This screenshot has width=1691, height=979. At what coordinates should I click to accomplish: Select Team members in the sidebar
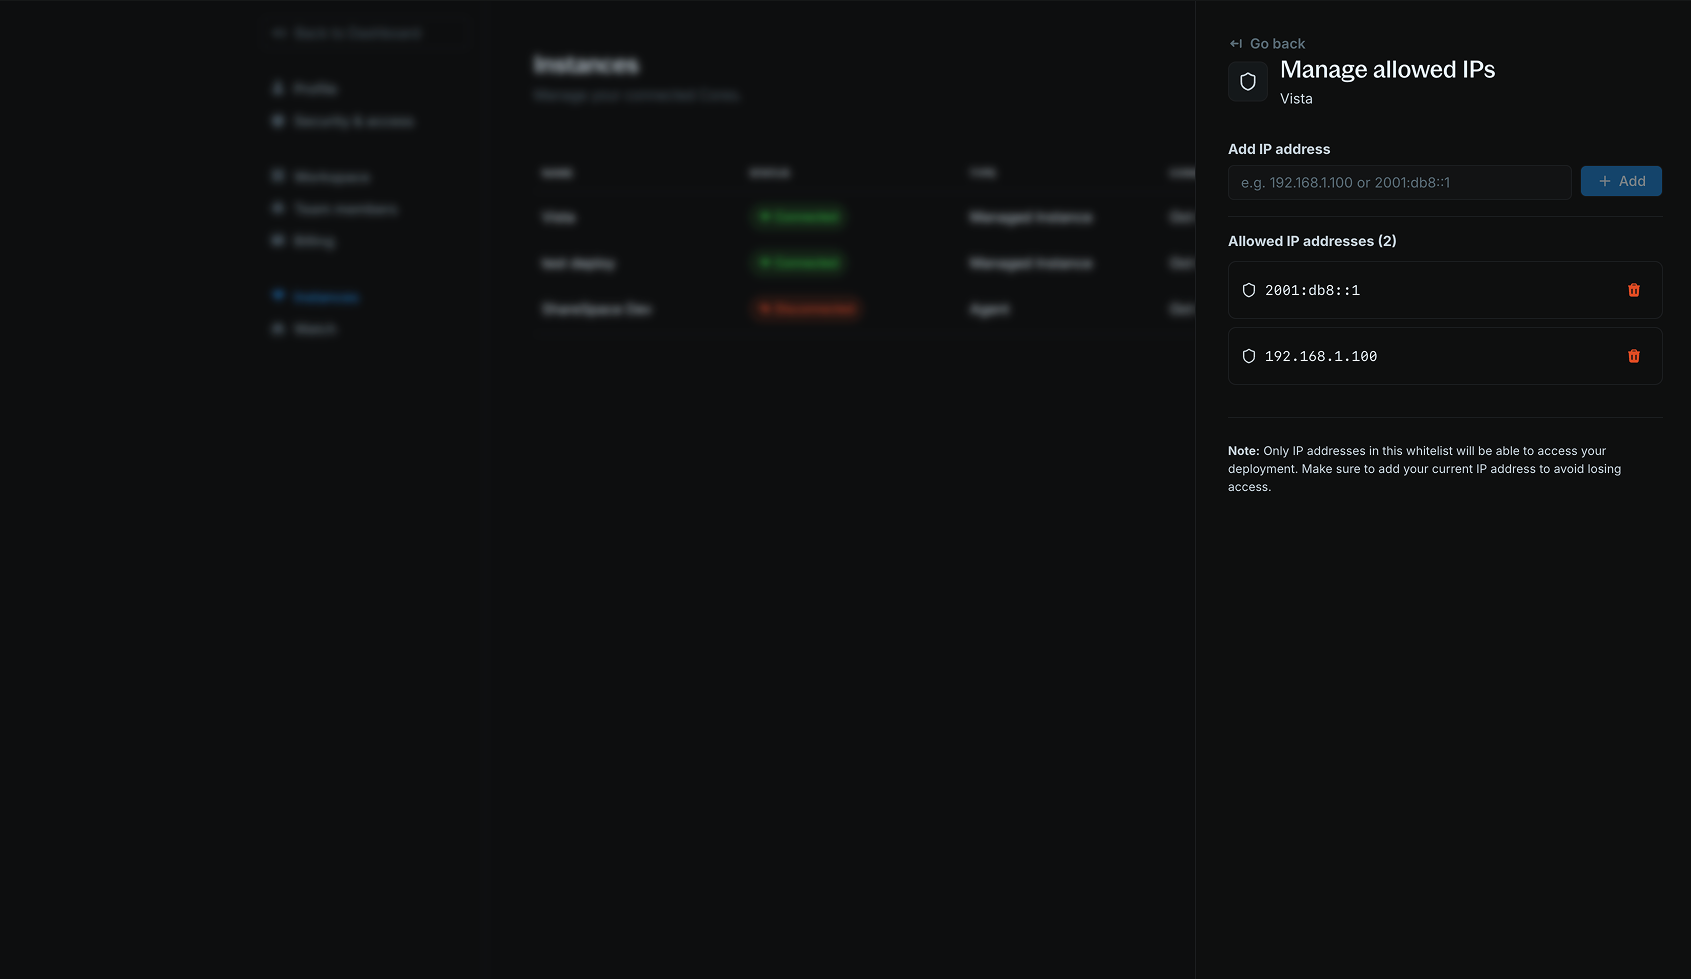click(x=345, y=209)
